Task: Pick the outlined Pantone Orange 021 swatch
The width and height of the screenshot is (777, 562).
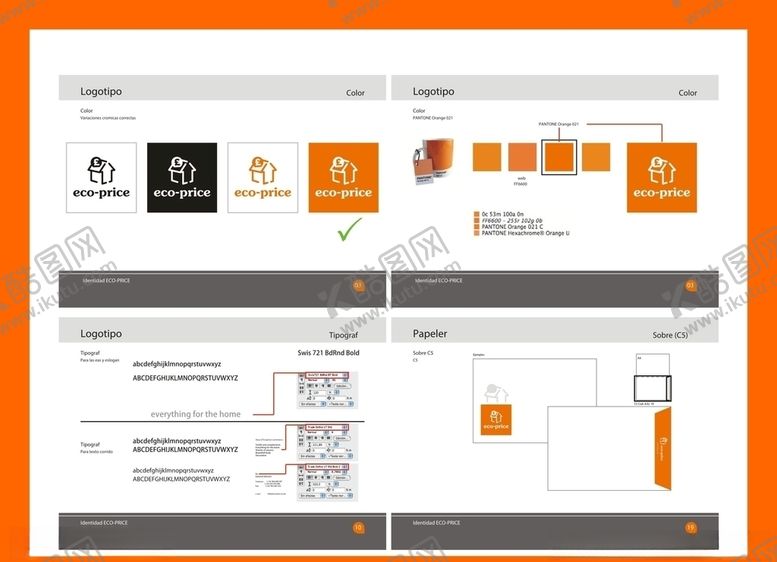Action: pos(559,157)
